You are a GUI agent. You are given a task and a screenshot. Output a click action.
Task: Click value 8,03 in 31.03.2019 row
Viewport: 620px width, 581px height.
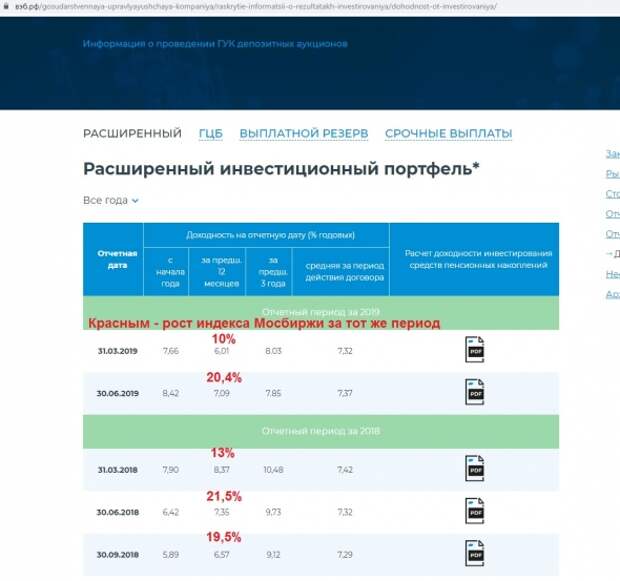click(273, 351)
